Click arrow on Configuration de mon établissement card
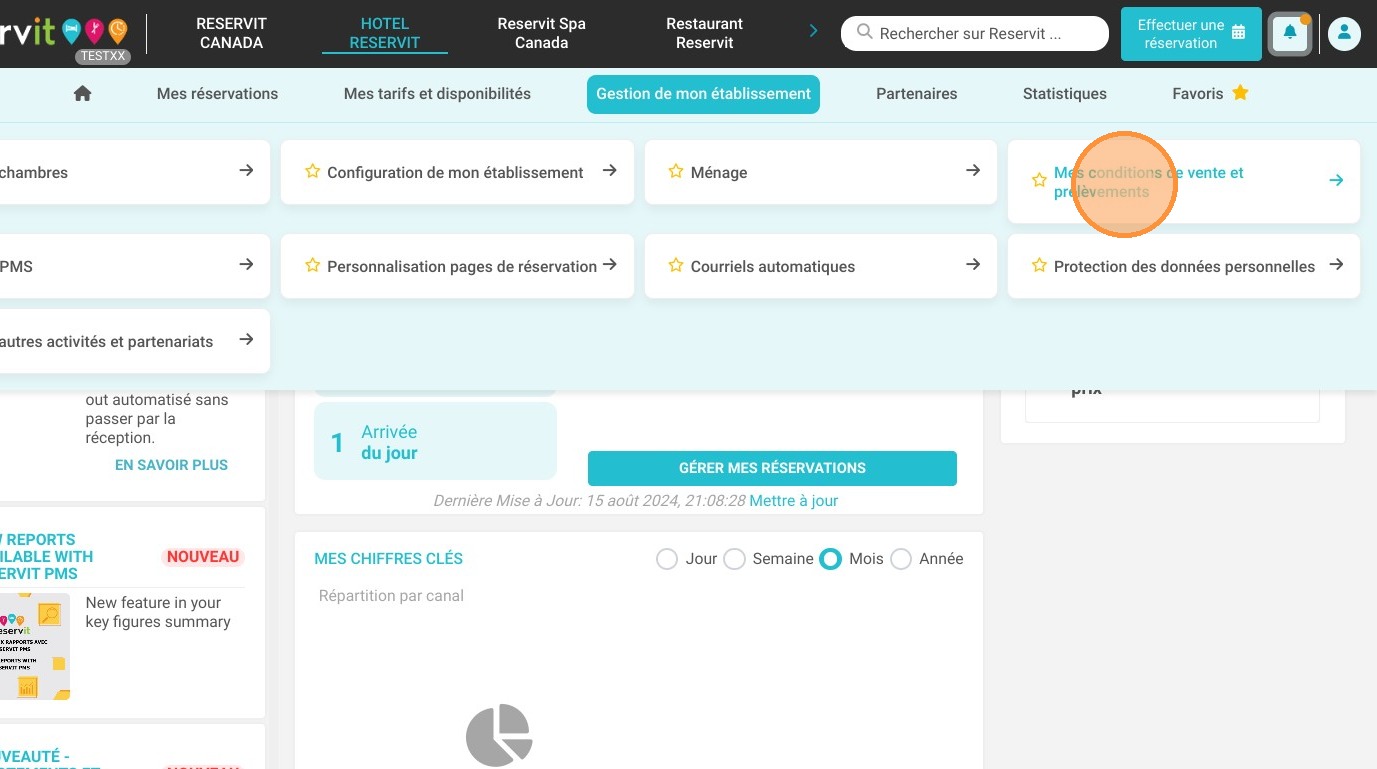1377x769 pixels. pyautogui.click(x=609, y=171)
